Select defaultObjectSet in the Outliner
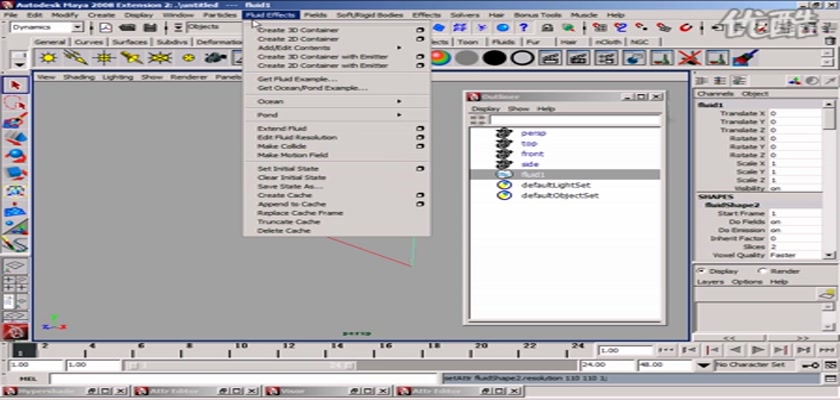Screen dimensions: 840x400 (x=560, y=195)
